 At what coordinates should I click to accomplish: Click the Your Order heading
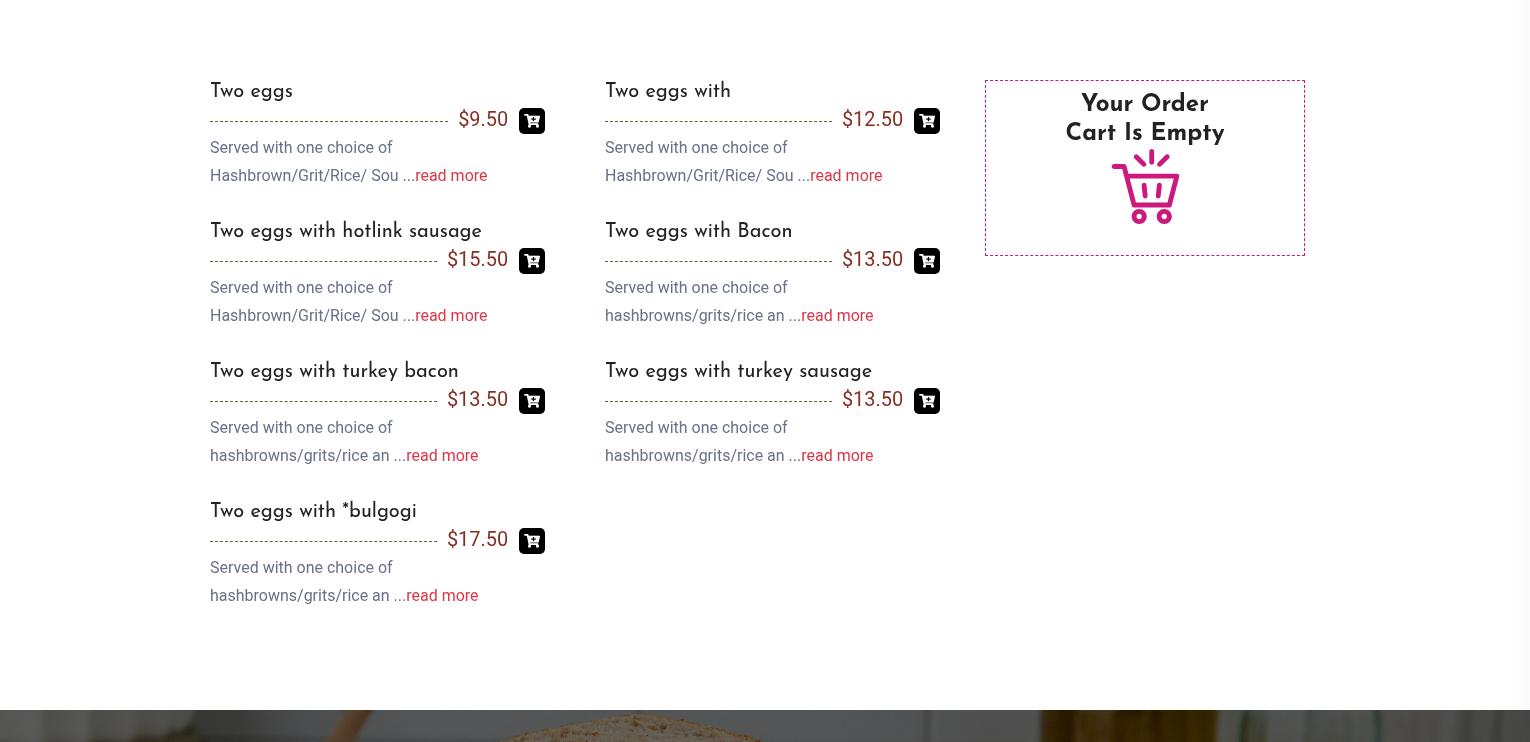1145,104
